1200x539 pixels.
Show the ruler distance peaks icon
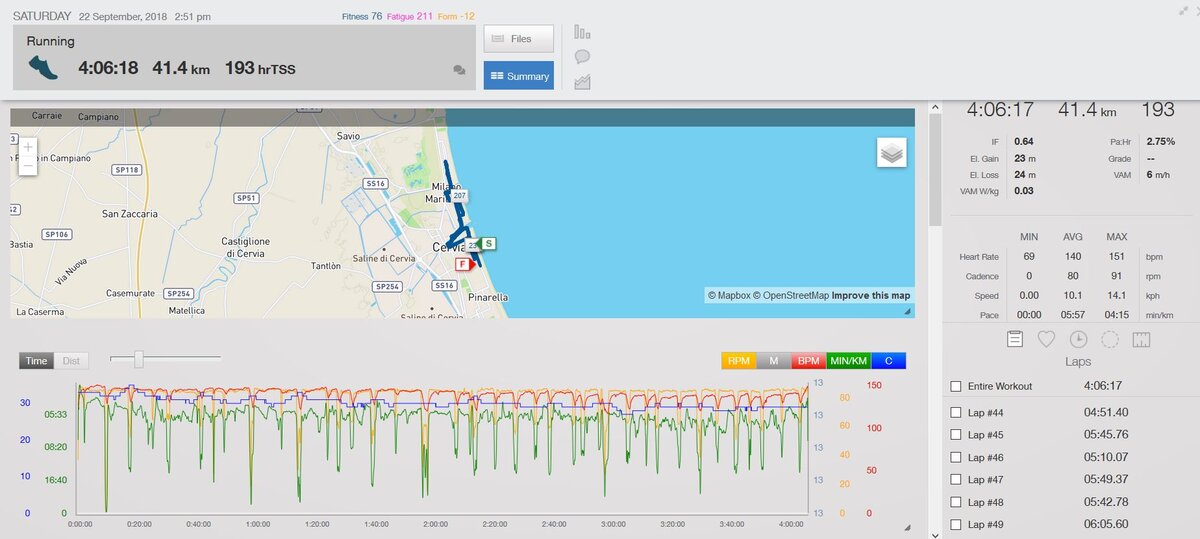(1141, 339)
